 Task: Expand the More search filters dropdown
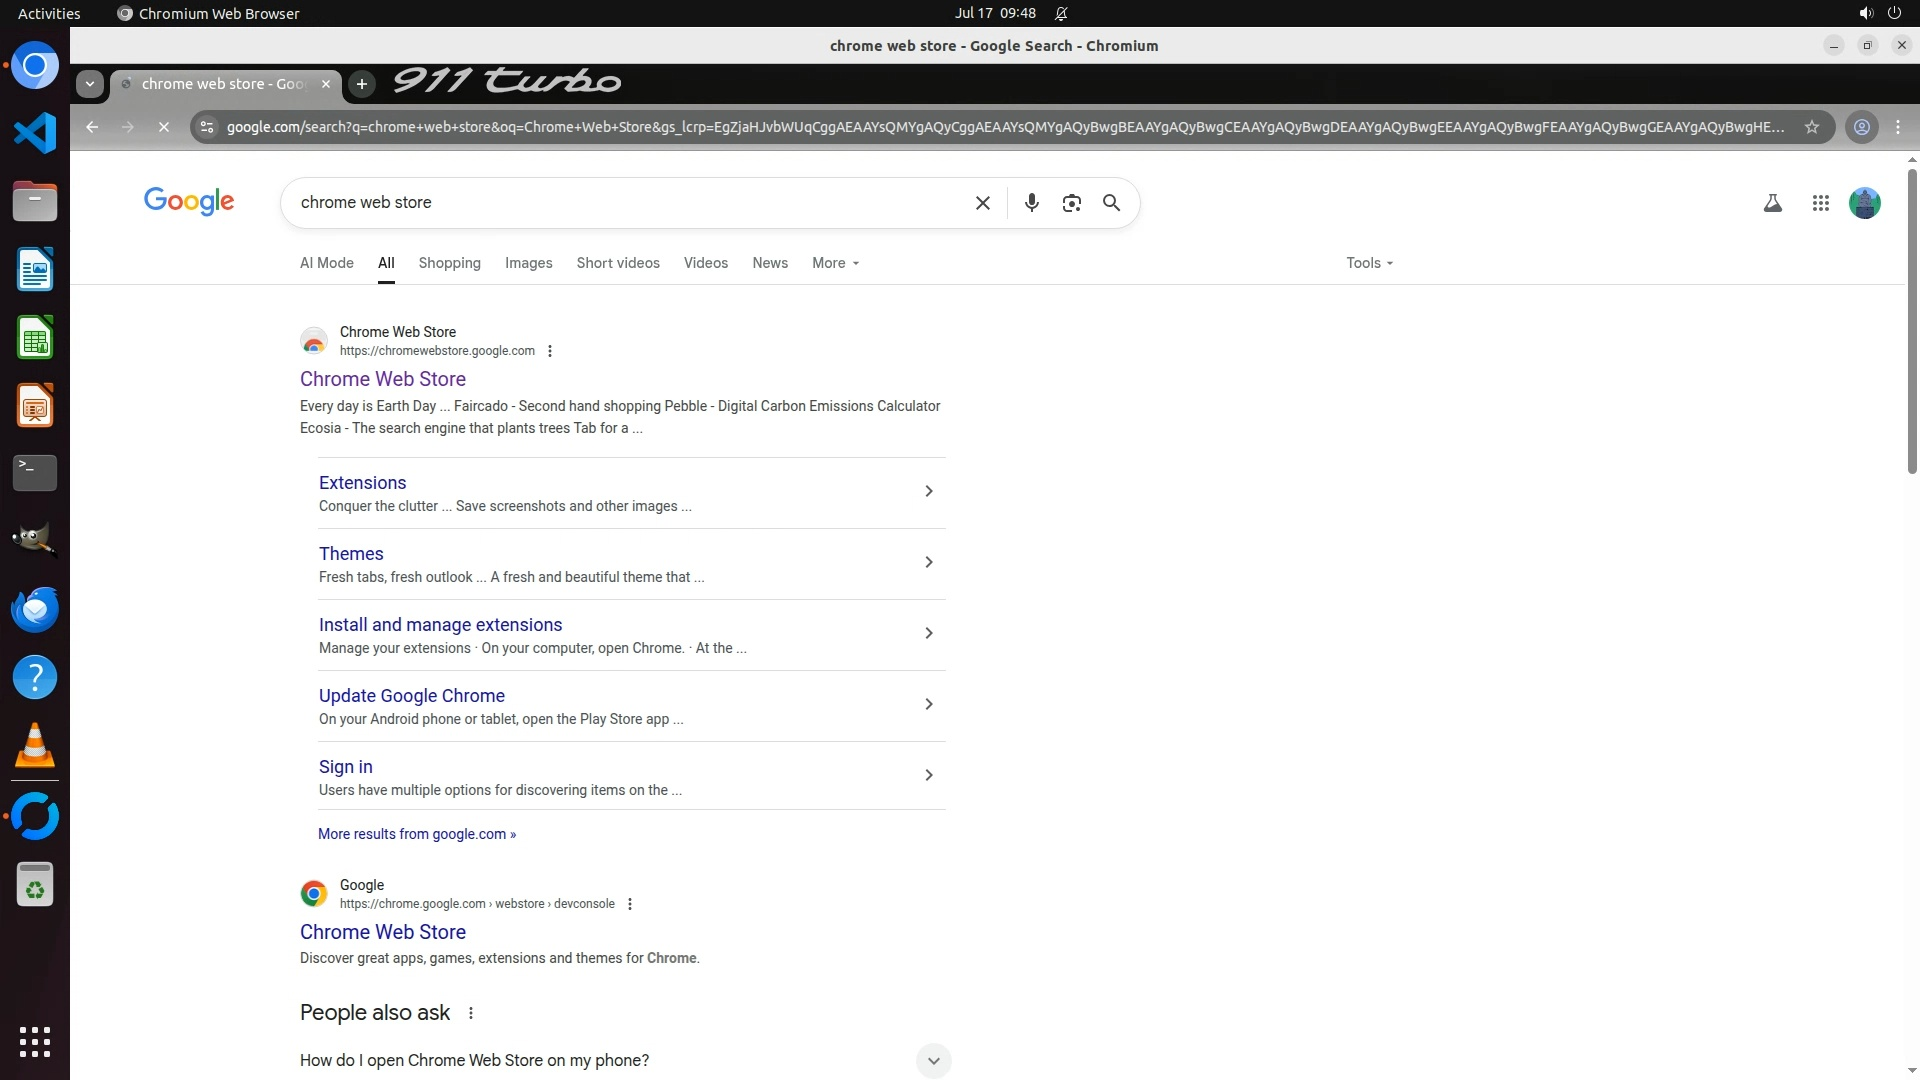point(835,263)
